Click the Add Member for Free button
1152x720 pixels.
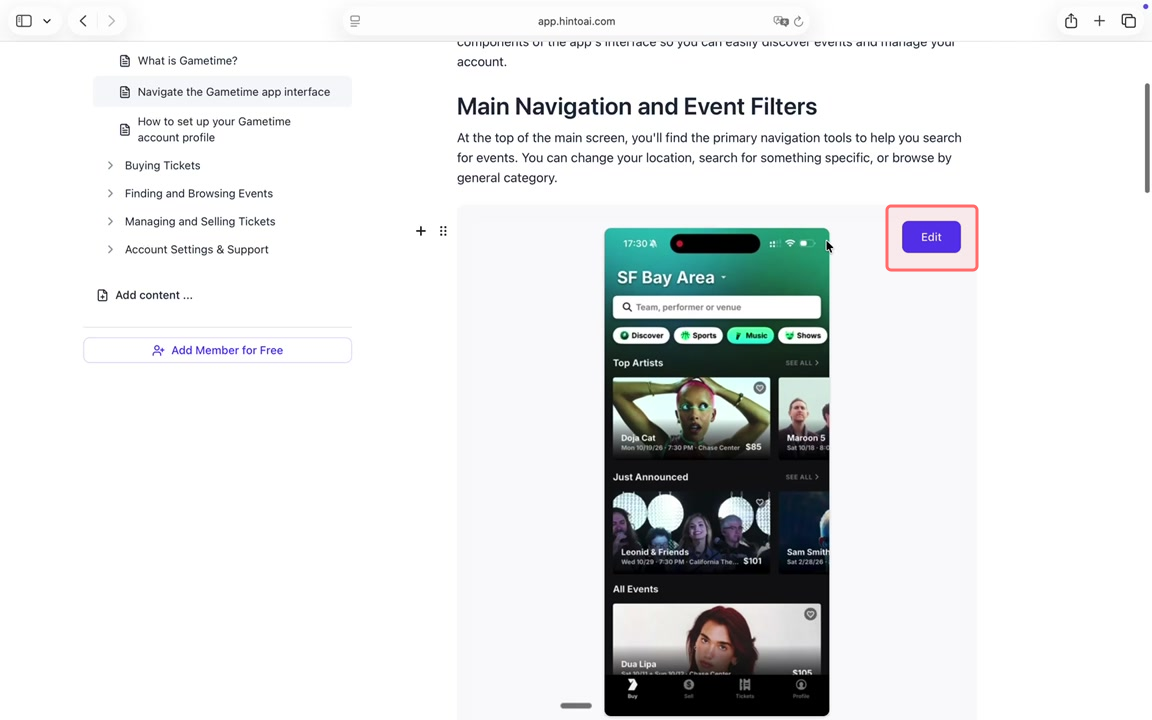click(217, 350)
